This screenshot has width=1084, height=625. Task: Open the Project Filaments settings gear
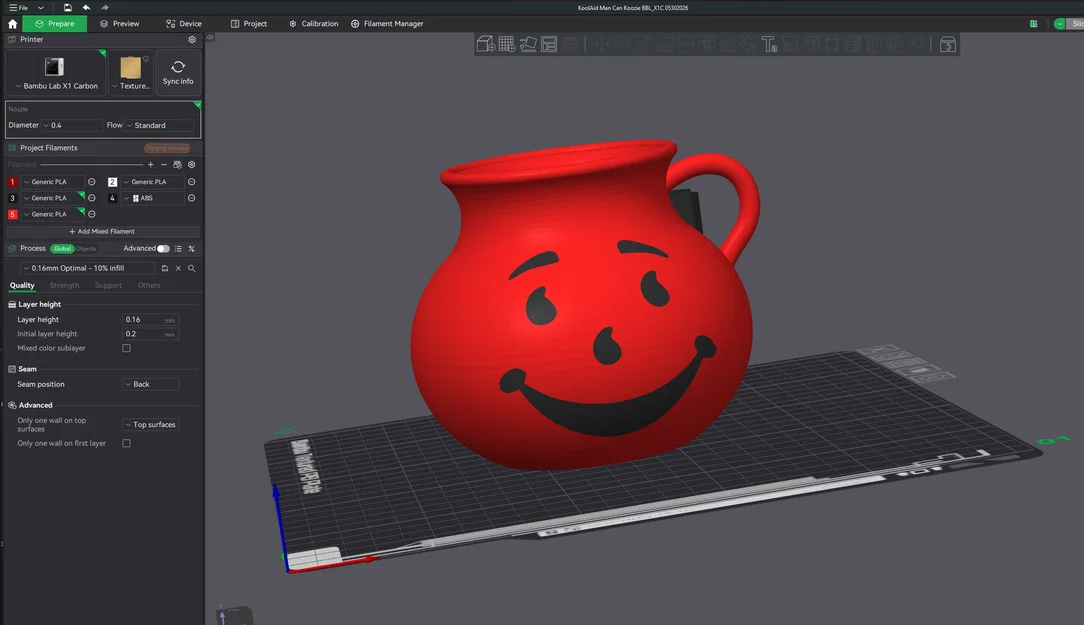point(191,165)
